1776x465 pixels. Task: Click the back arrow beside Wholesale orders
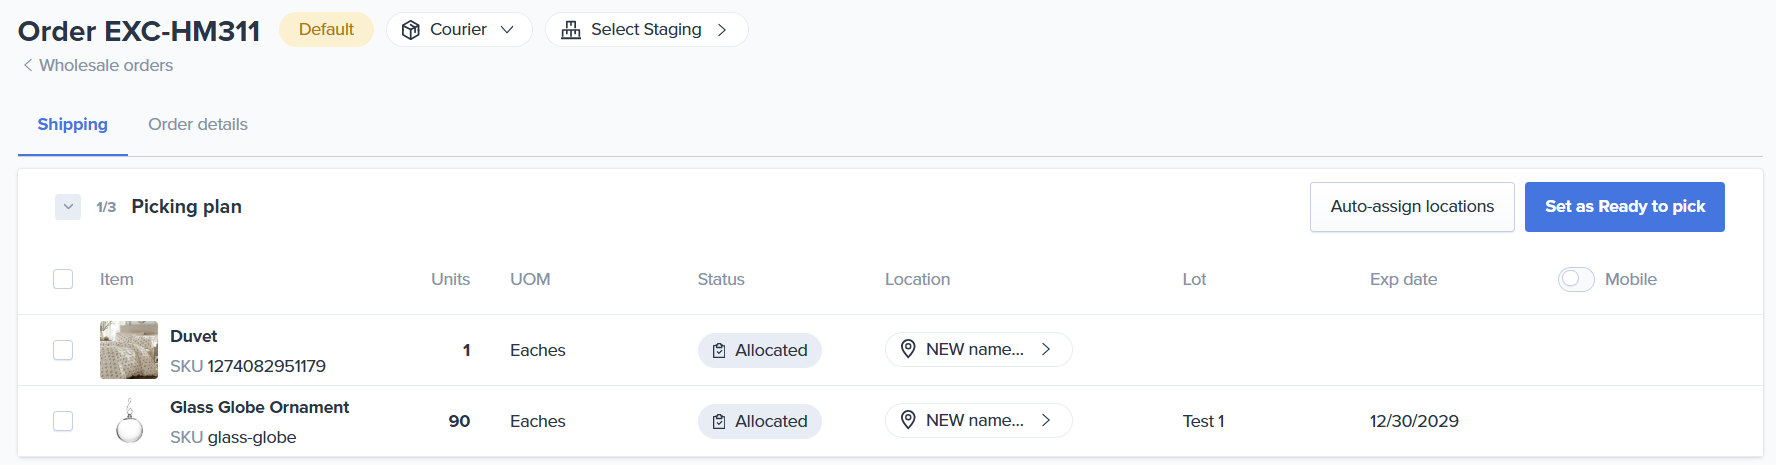pos(28,65)
